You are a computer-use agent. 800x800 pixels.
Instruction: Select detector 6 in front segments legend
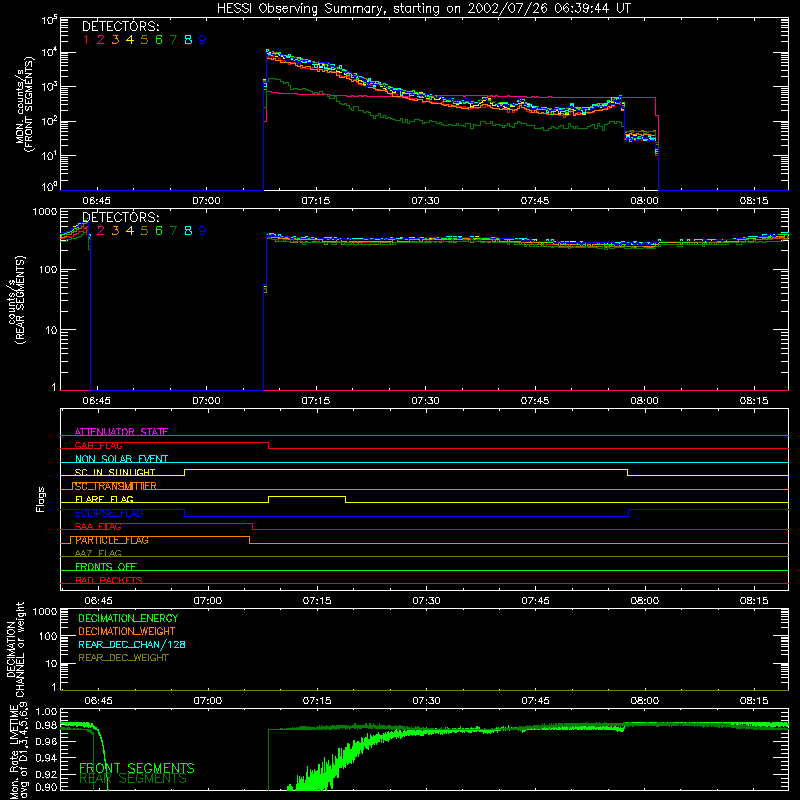coord(159,40)
